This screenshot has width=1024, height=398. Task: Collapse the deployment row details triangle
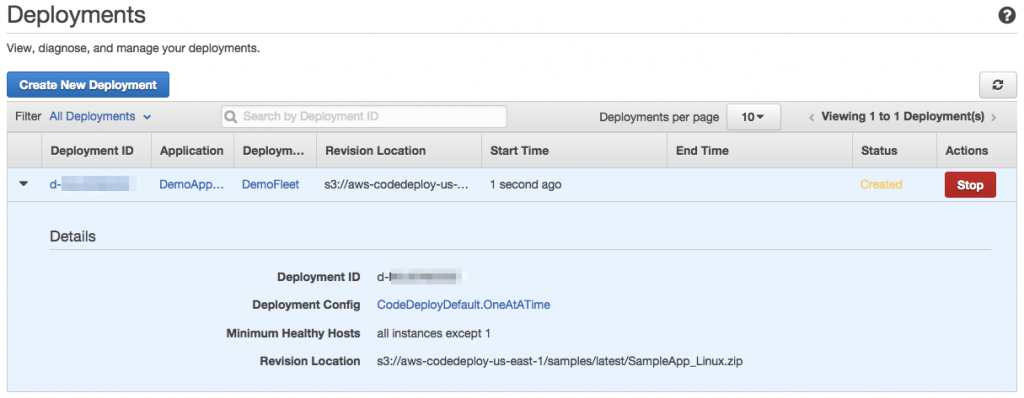pos(24,184)
